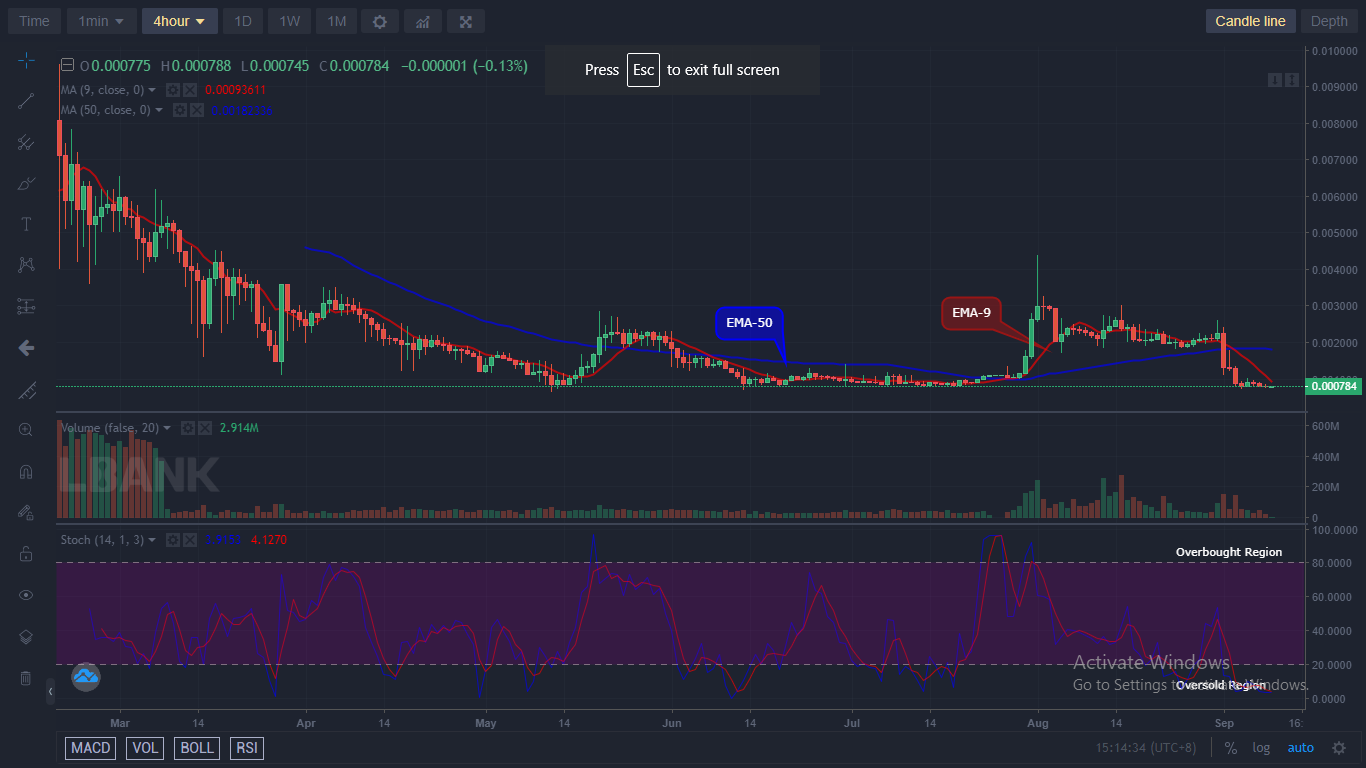Open the object tree layers icon
The image size is (1366, 768).
[x=26, y=637]
